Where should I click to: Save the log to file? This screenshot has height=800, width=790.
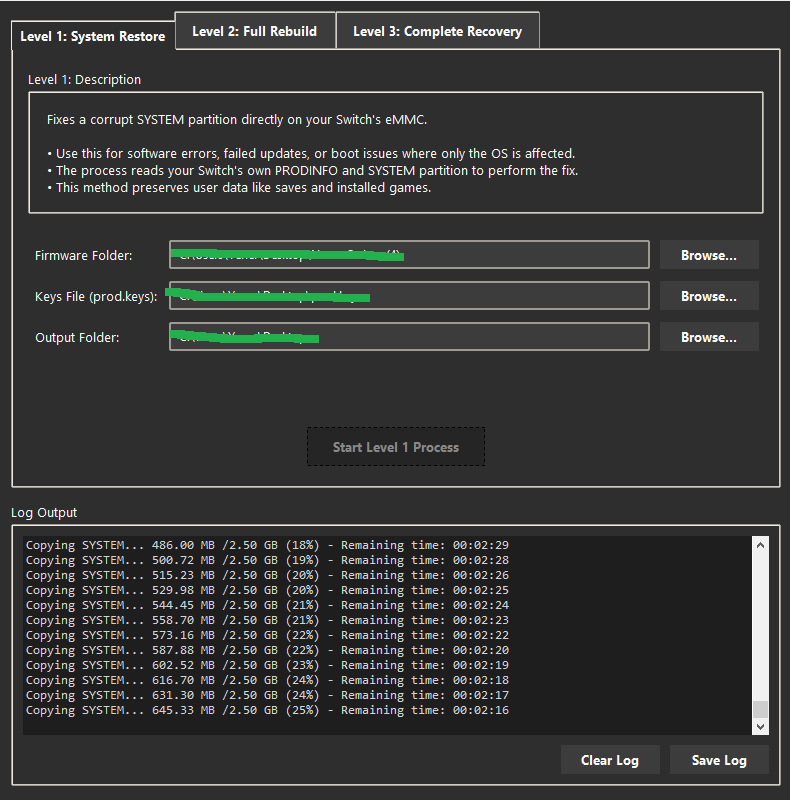(x=719, y=760)
